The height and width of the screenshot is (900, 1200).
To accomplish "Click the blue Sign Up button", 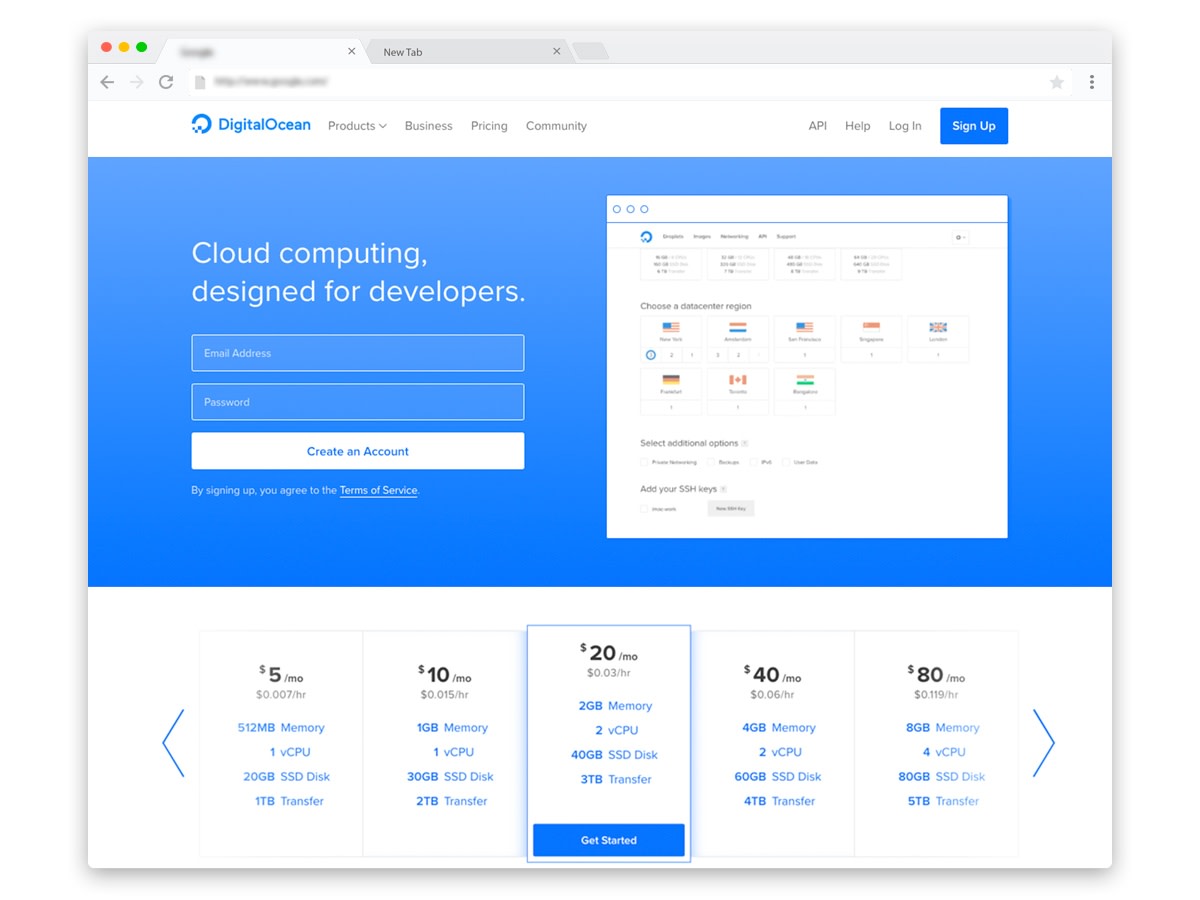I will point(974,126).
